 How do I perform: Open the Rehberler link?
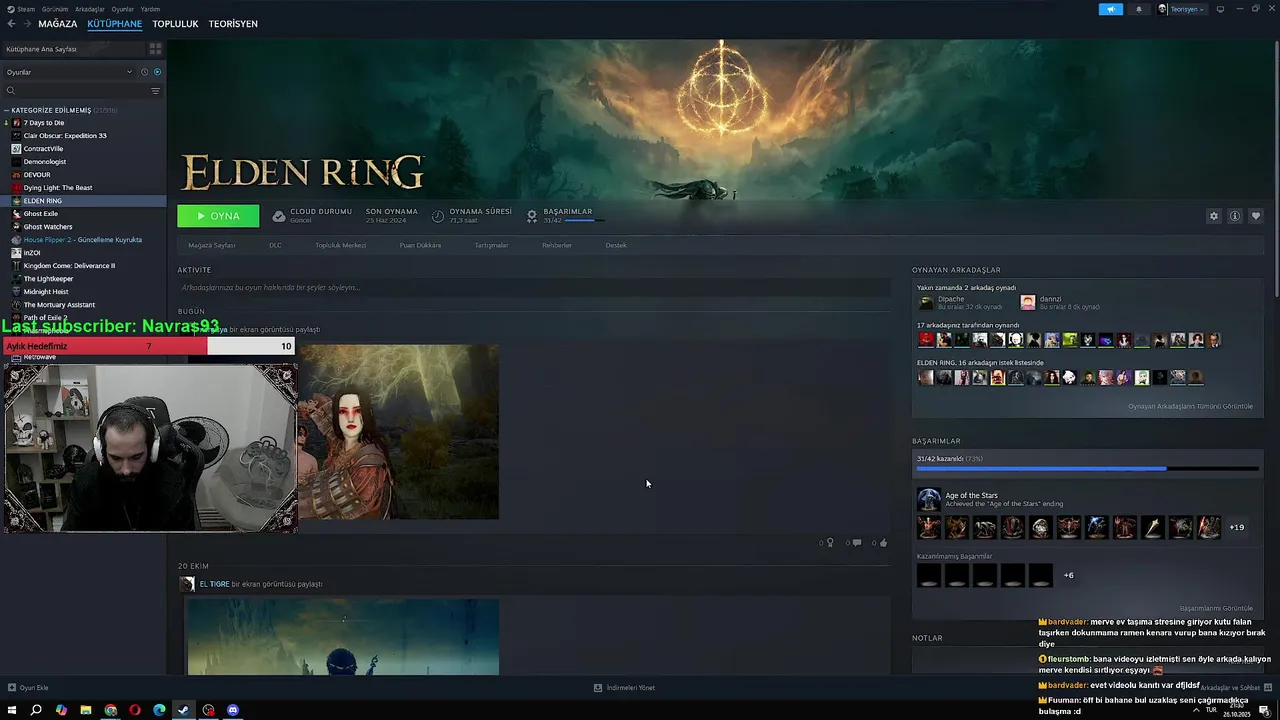(x=557, y=245)
